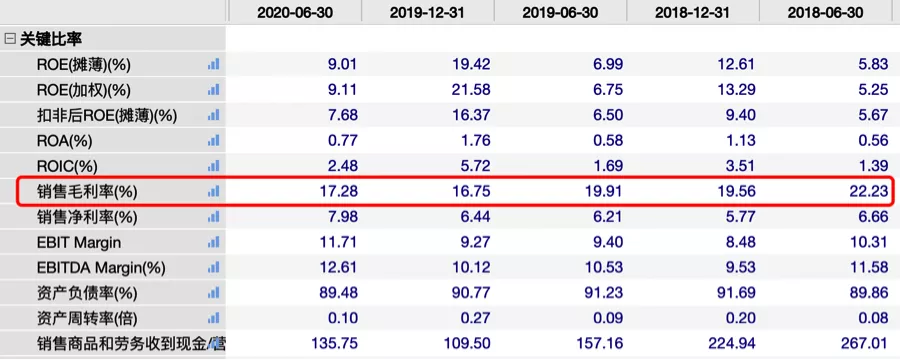The image size is (900, 360).
Task: Click 销售毛利率 value 19.56
Action: point(736,191)
